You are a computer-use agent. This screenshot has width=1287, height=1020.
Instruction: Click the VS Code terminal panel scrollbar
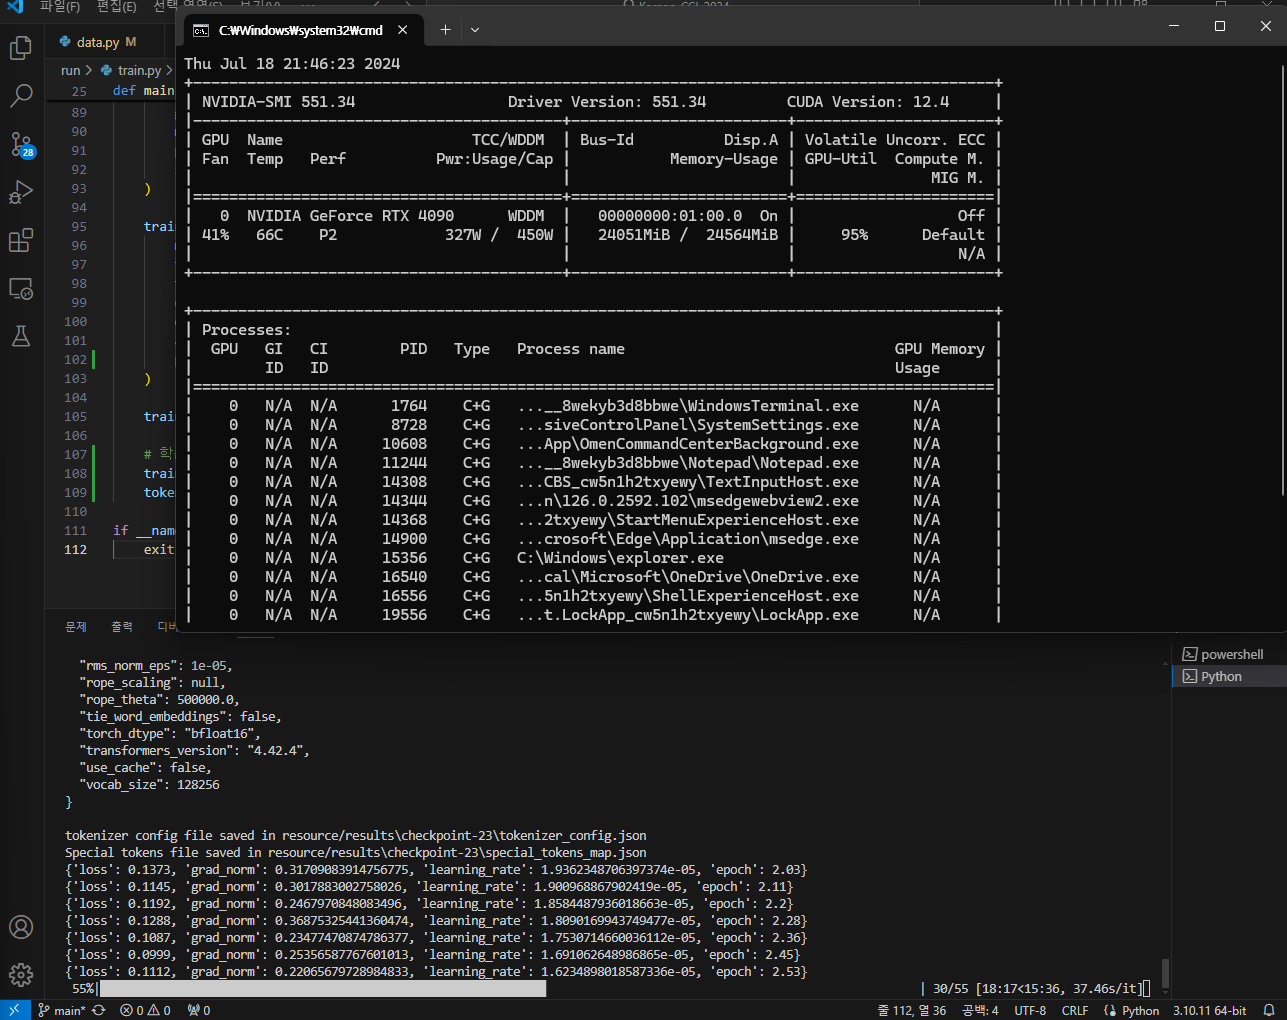[x=1165, y=973]
